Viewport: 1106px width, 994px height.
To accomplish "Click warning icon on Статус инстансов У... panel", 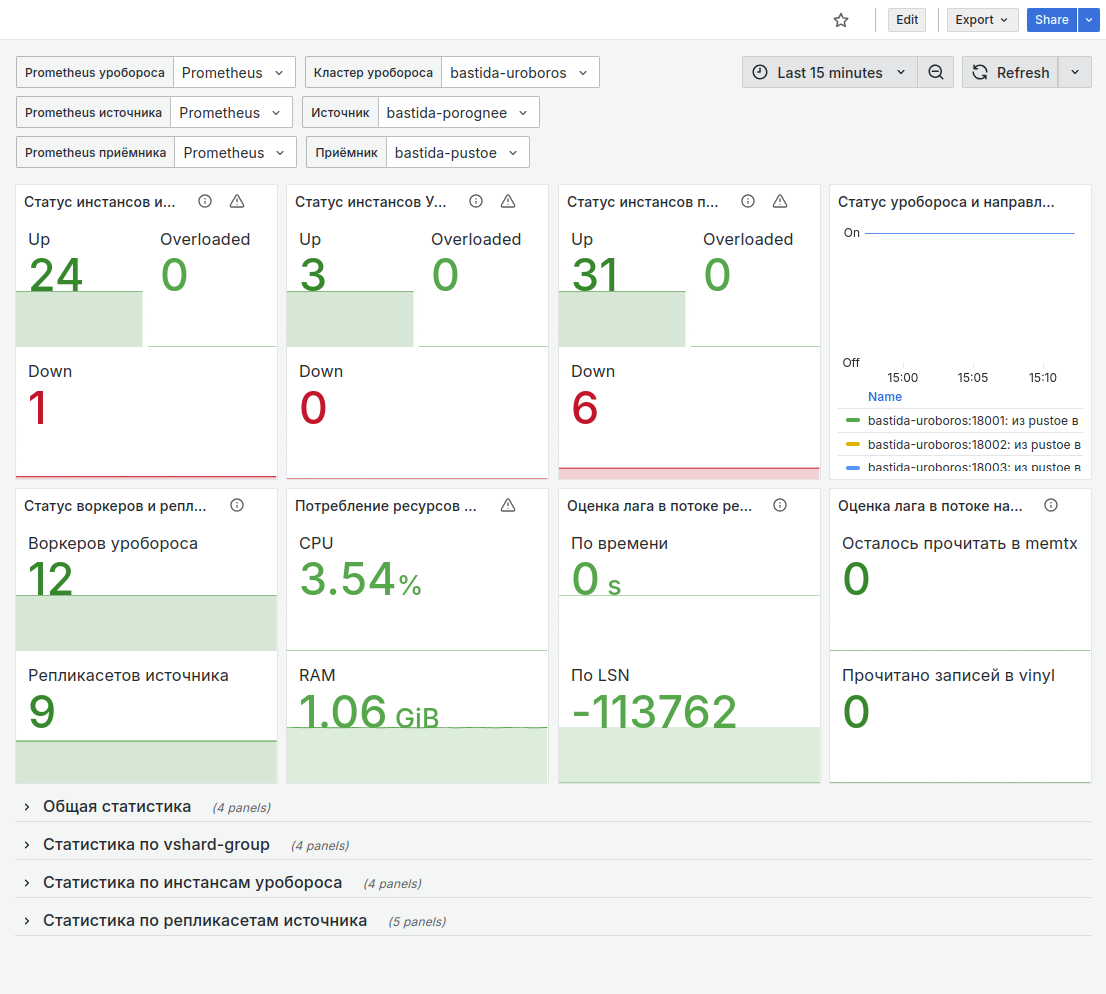I will click(508, 202).
